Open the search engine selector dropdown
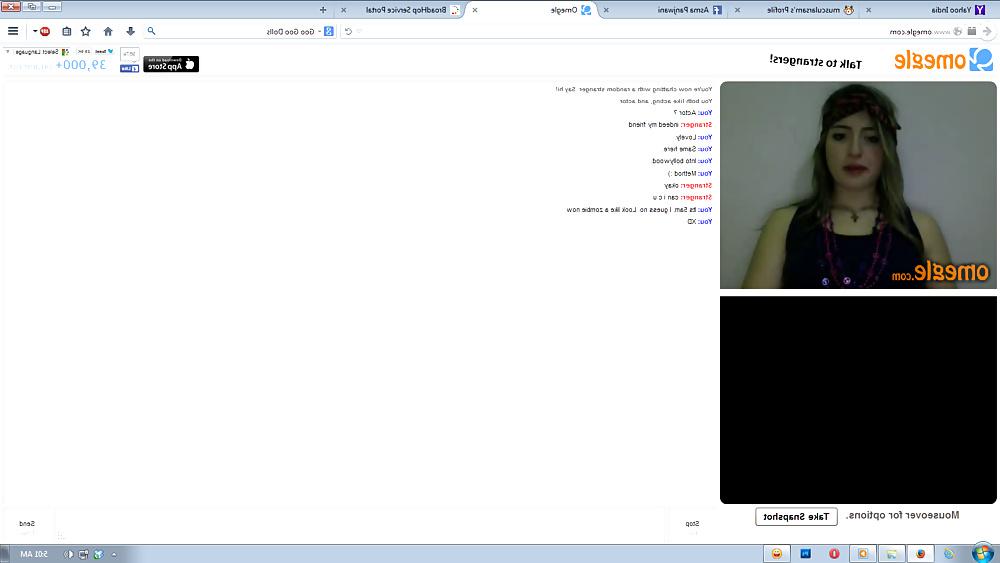 click(327, 31)
